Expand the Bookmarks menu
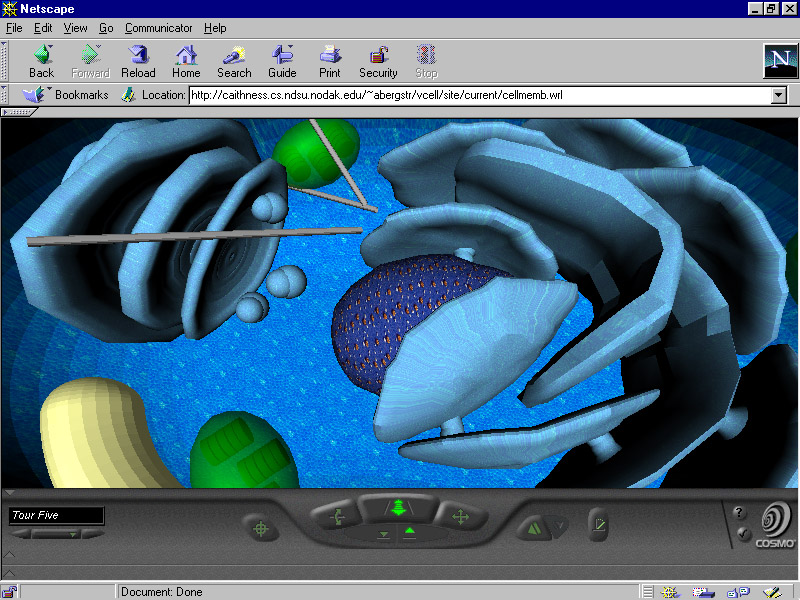Image resolution: width=800 pixels, height=600 pixels. click(x=70, y=95)
